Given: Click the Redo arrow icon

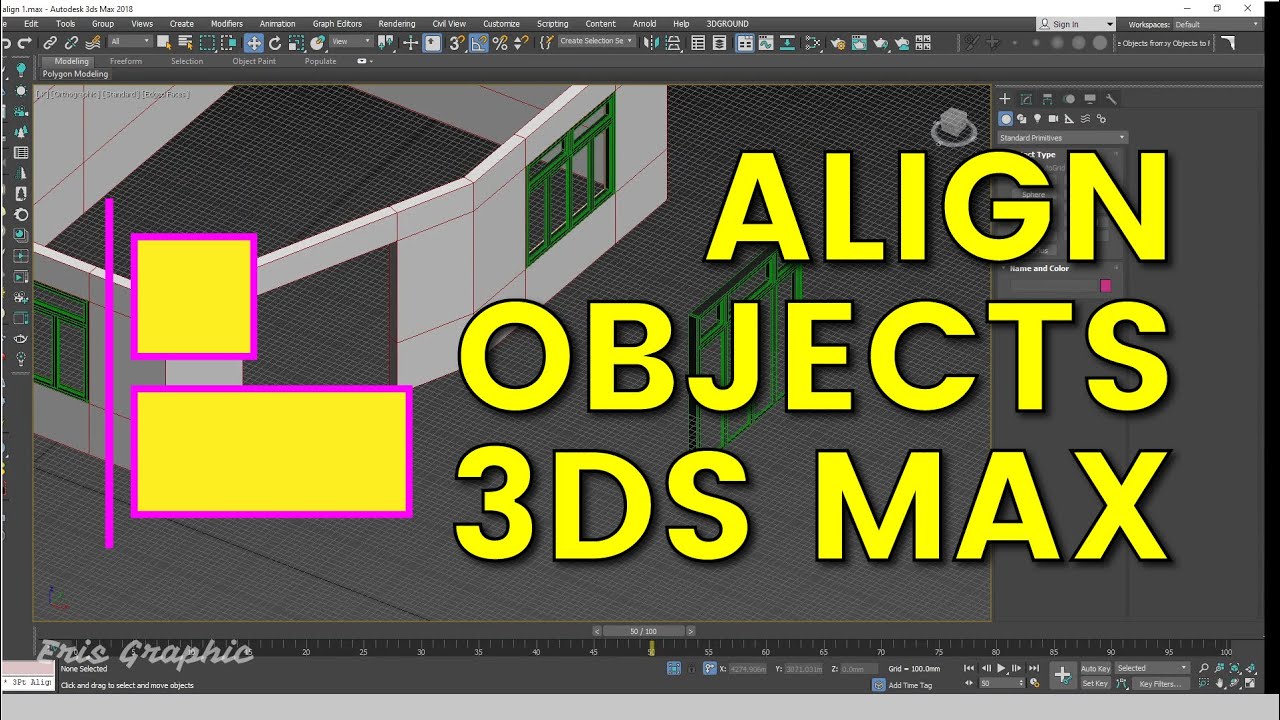Looking at the screenshot, I should (x=25, y=43).
